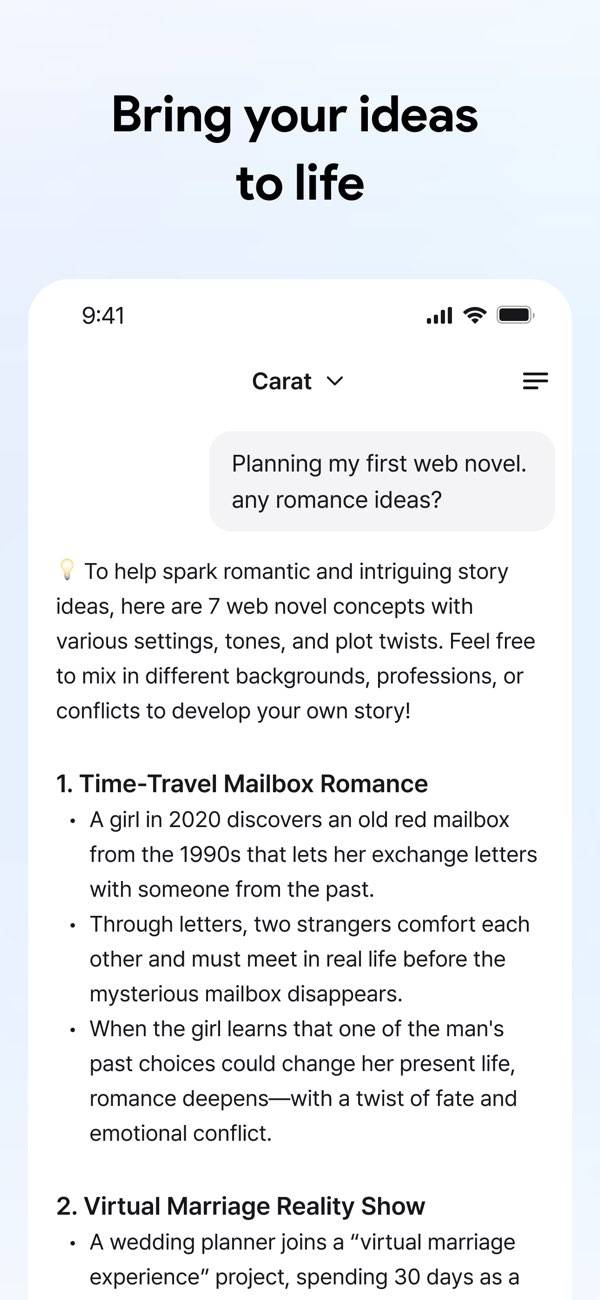Tap the battery level icon
600x1300 pixels.
516,315
